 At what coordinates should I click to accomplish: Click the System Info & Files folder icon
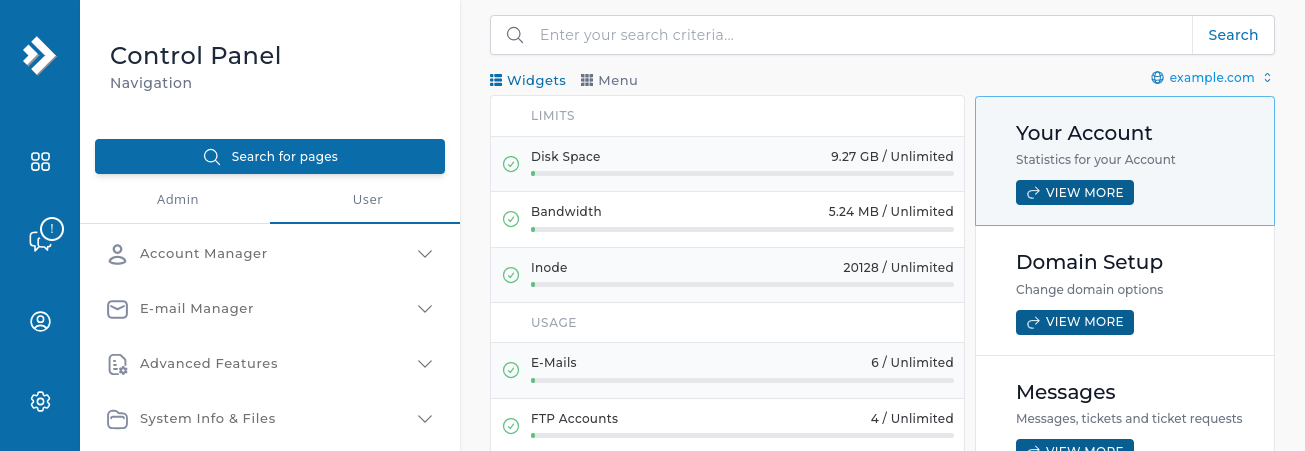click(118, 419)
